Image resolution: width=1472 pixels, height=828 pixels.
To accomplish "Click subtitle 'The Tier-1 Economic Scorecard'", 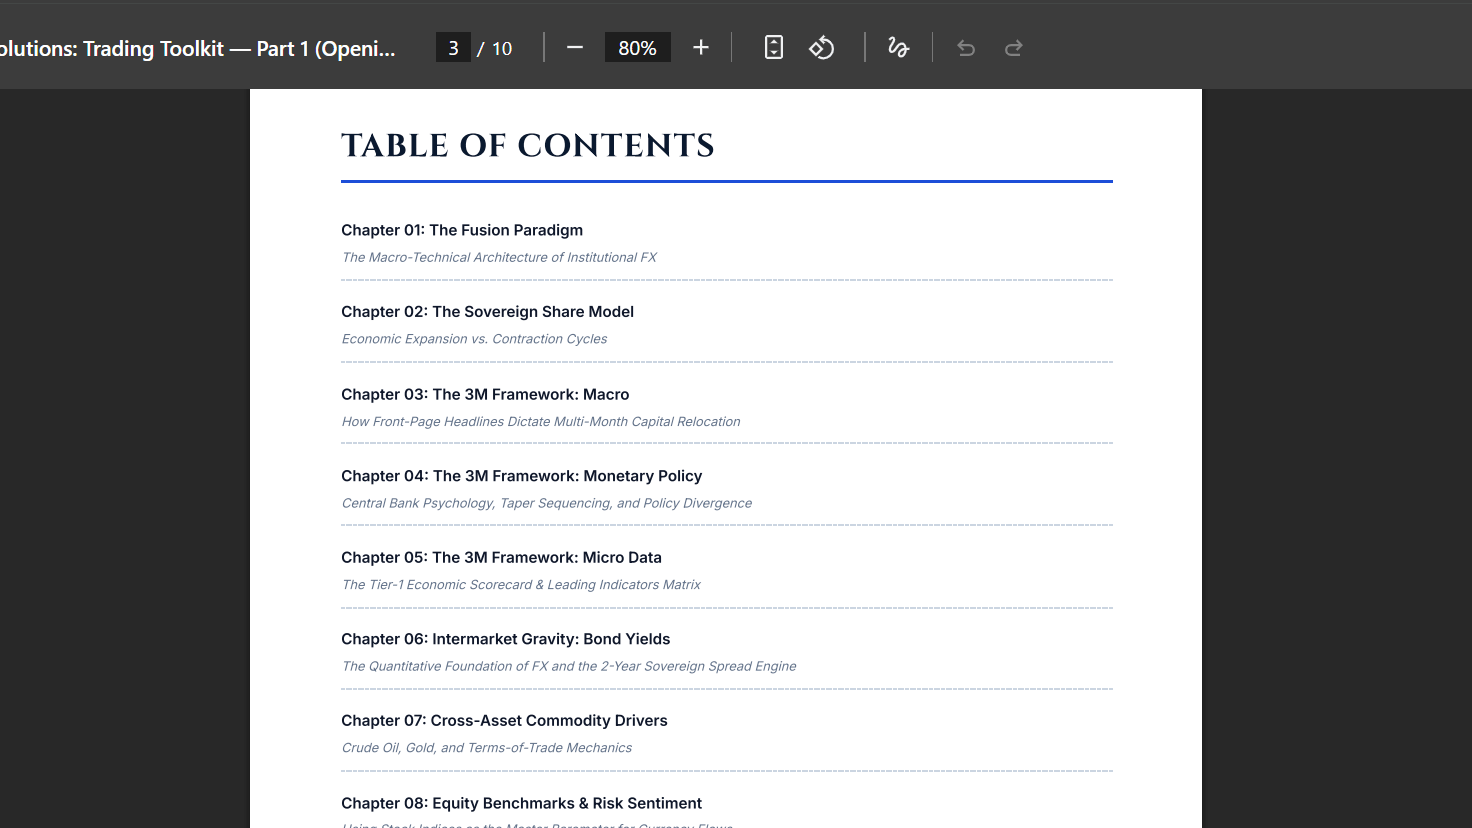I will (521, 585).
